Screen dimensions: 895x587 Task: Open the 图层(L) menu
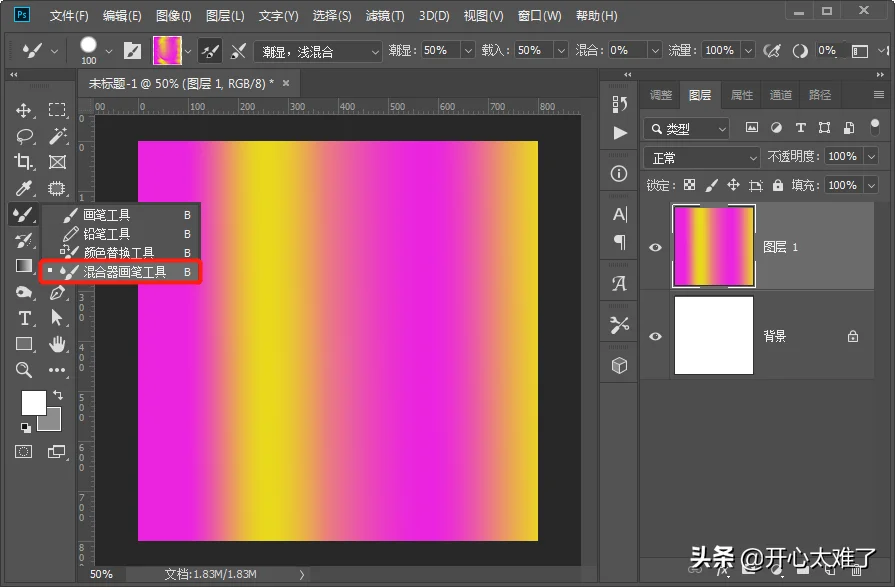pyautogui.click(x=225, y=16)
